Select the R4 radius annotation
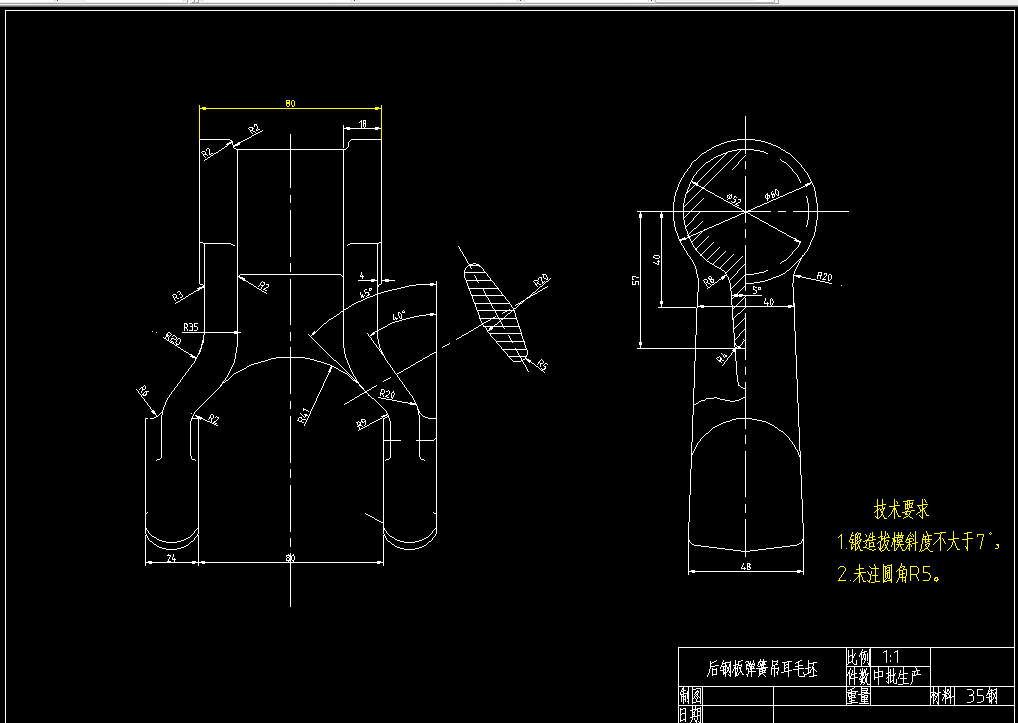The width and height of the screenshot is (1018, 723). click(723, 358)
